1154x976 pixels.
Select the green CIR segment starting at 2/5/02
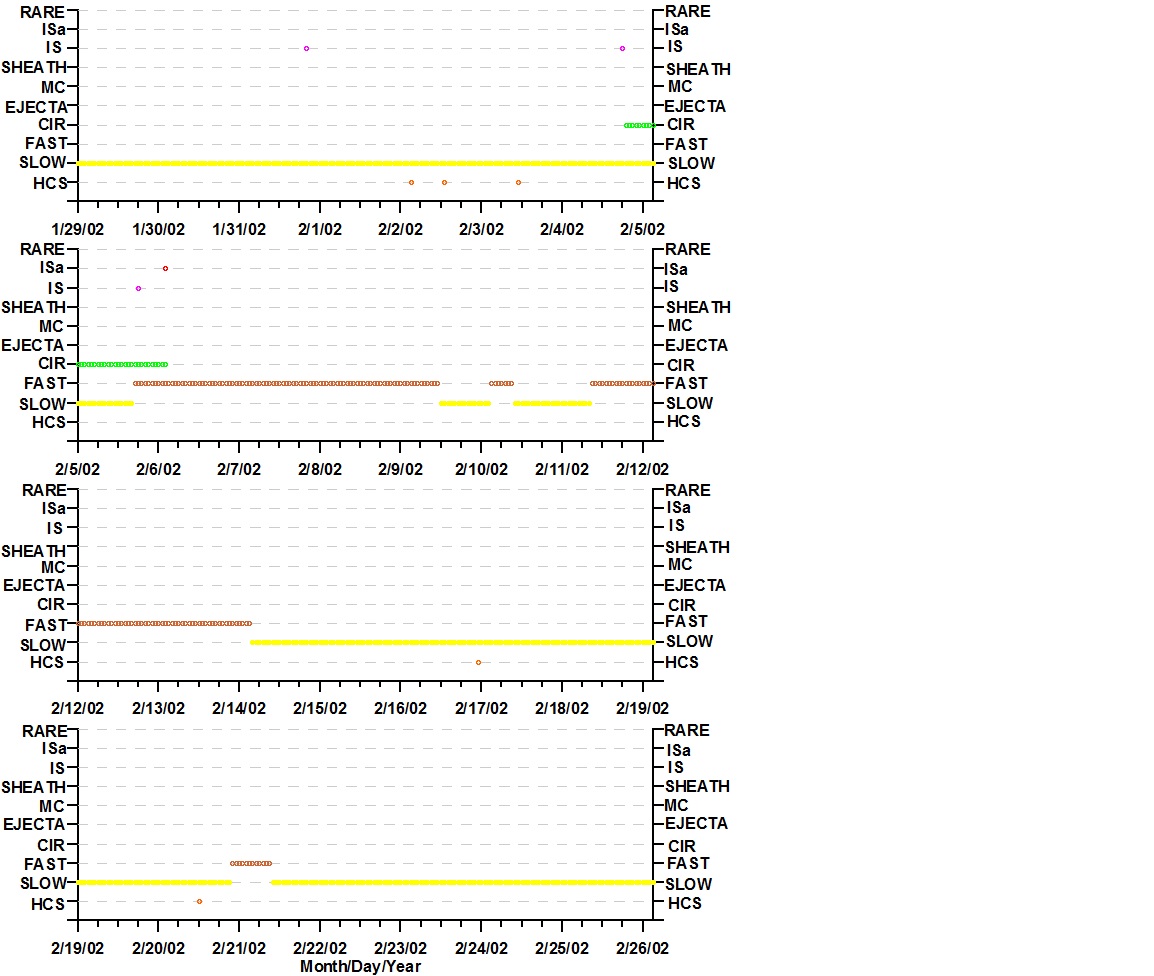click(x=122, y=364)
